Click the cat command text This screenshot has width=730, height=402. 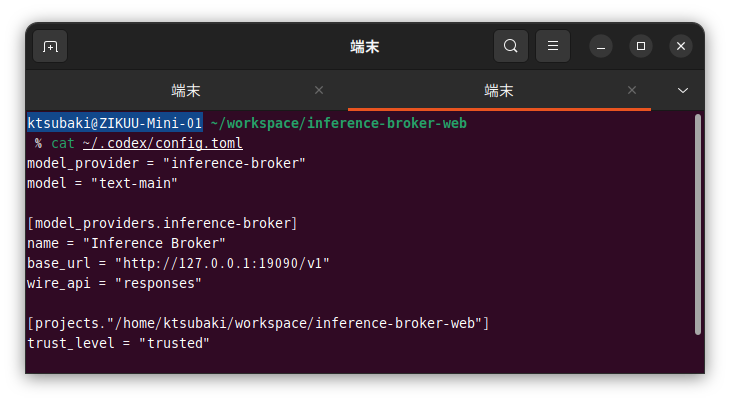(x=63, y=143)
